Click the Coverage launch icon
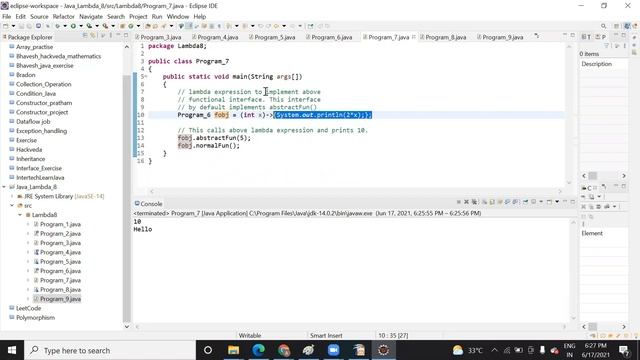Image resolution: width=640 pixels, height=360 pixels. [89, 26]
